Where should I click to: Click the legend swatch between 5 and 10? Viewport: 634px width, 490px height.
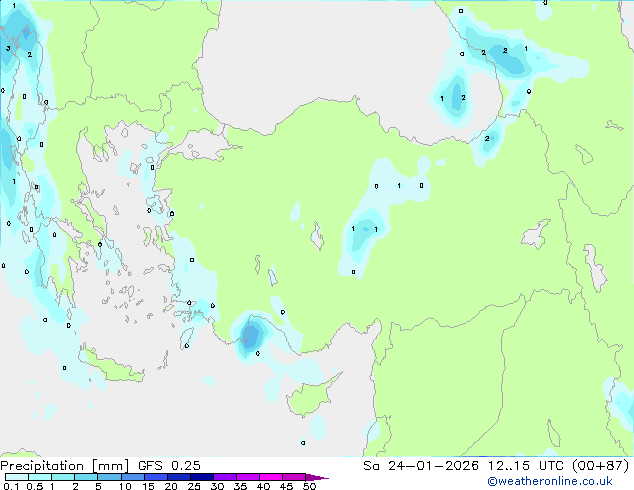click(x=110, y=477)
